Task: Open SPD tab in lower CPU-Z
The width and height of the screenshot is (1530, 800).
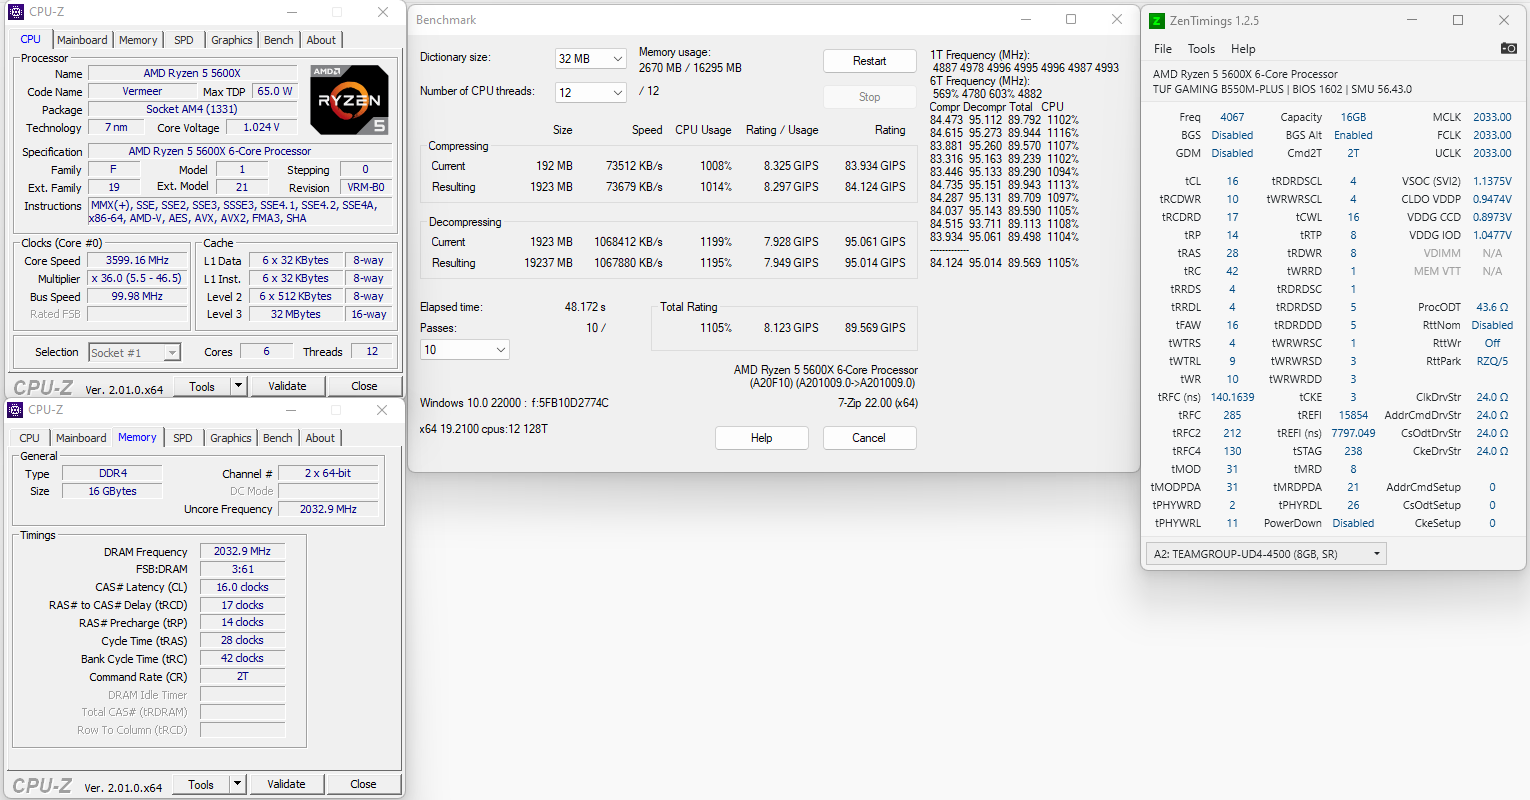Action: (183, 438)
